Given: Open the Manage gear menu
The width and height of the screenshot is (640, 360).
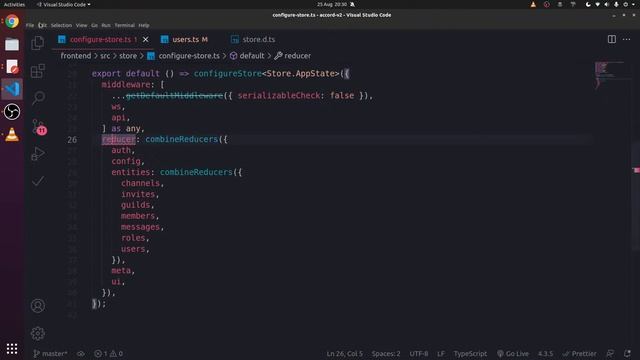Looking at the screenshot, I should point(38,333).
